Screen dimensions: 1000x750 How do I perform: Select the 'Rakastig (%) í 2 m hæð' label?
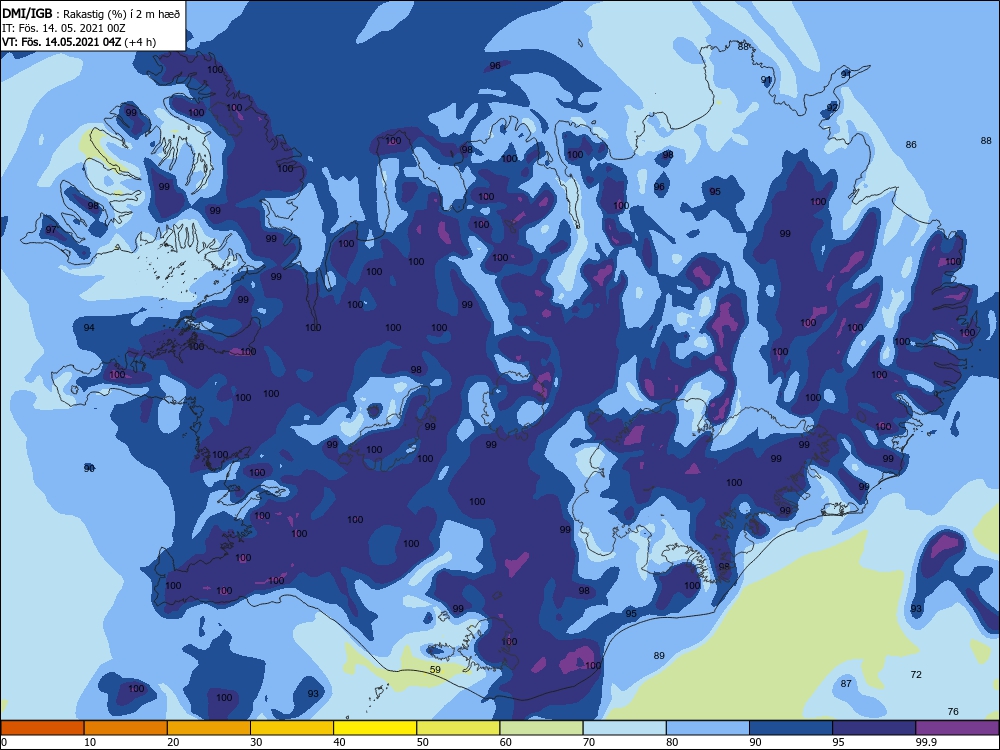[x=122, y=13]
